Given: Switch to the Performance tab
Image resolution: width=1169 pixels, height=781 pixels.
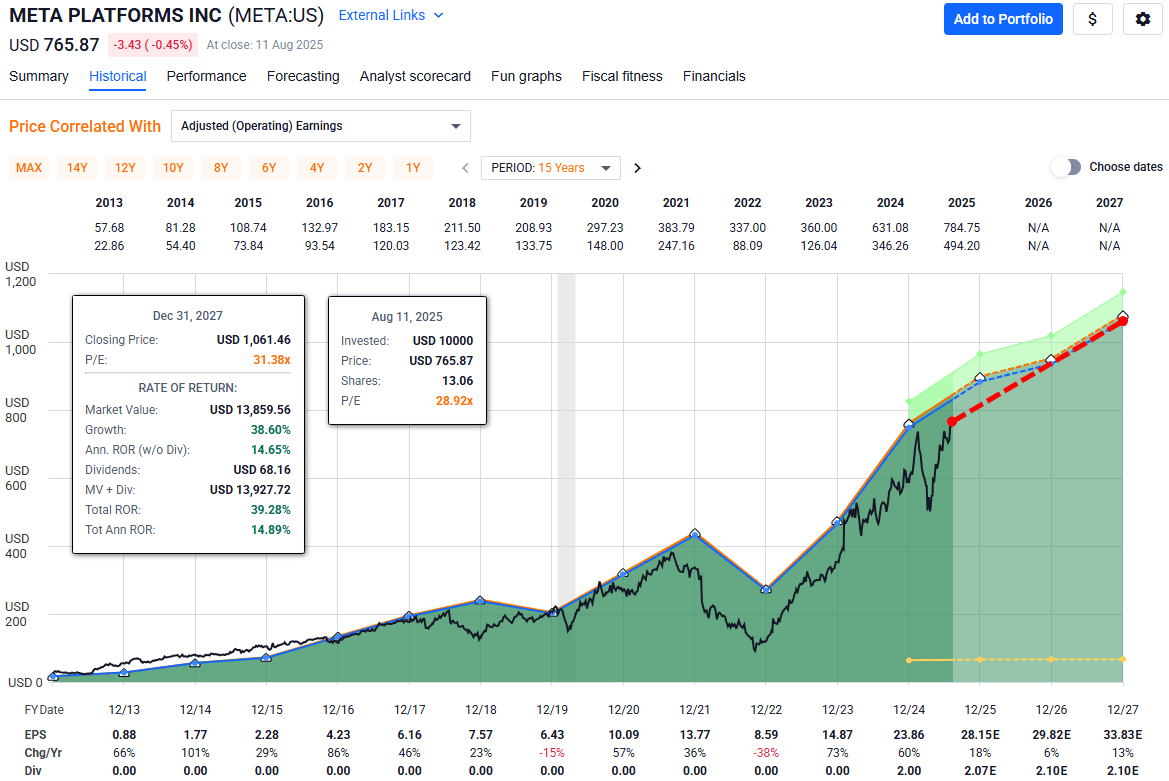Looking at the screenshot, I should tap(206, 76).
